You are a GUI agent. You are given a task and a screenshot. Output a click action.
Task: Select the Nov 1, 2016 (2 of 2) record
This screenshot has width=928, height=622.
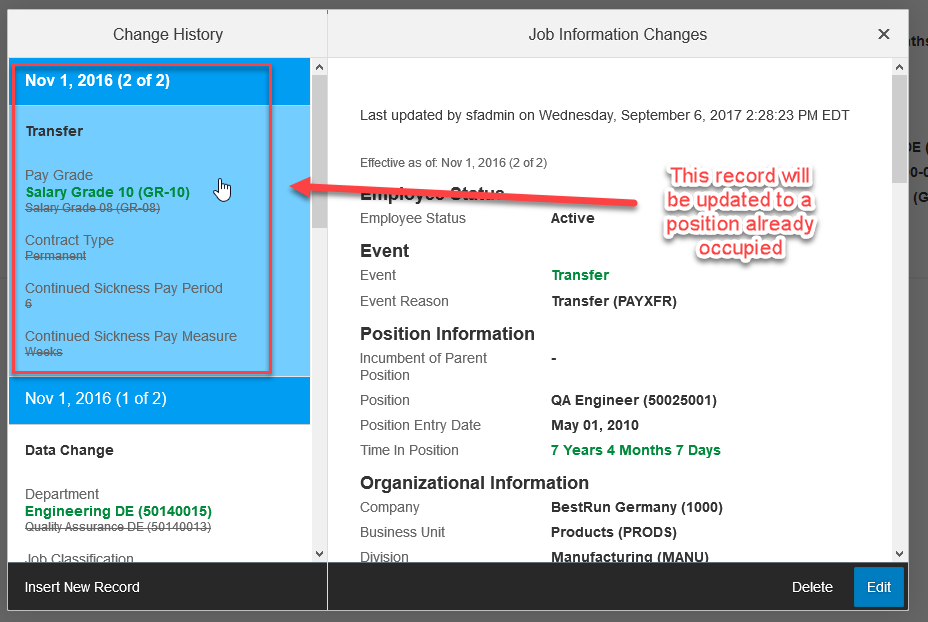pyautogui.click(x=159, y=81)
